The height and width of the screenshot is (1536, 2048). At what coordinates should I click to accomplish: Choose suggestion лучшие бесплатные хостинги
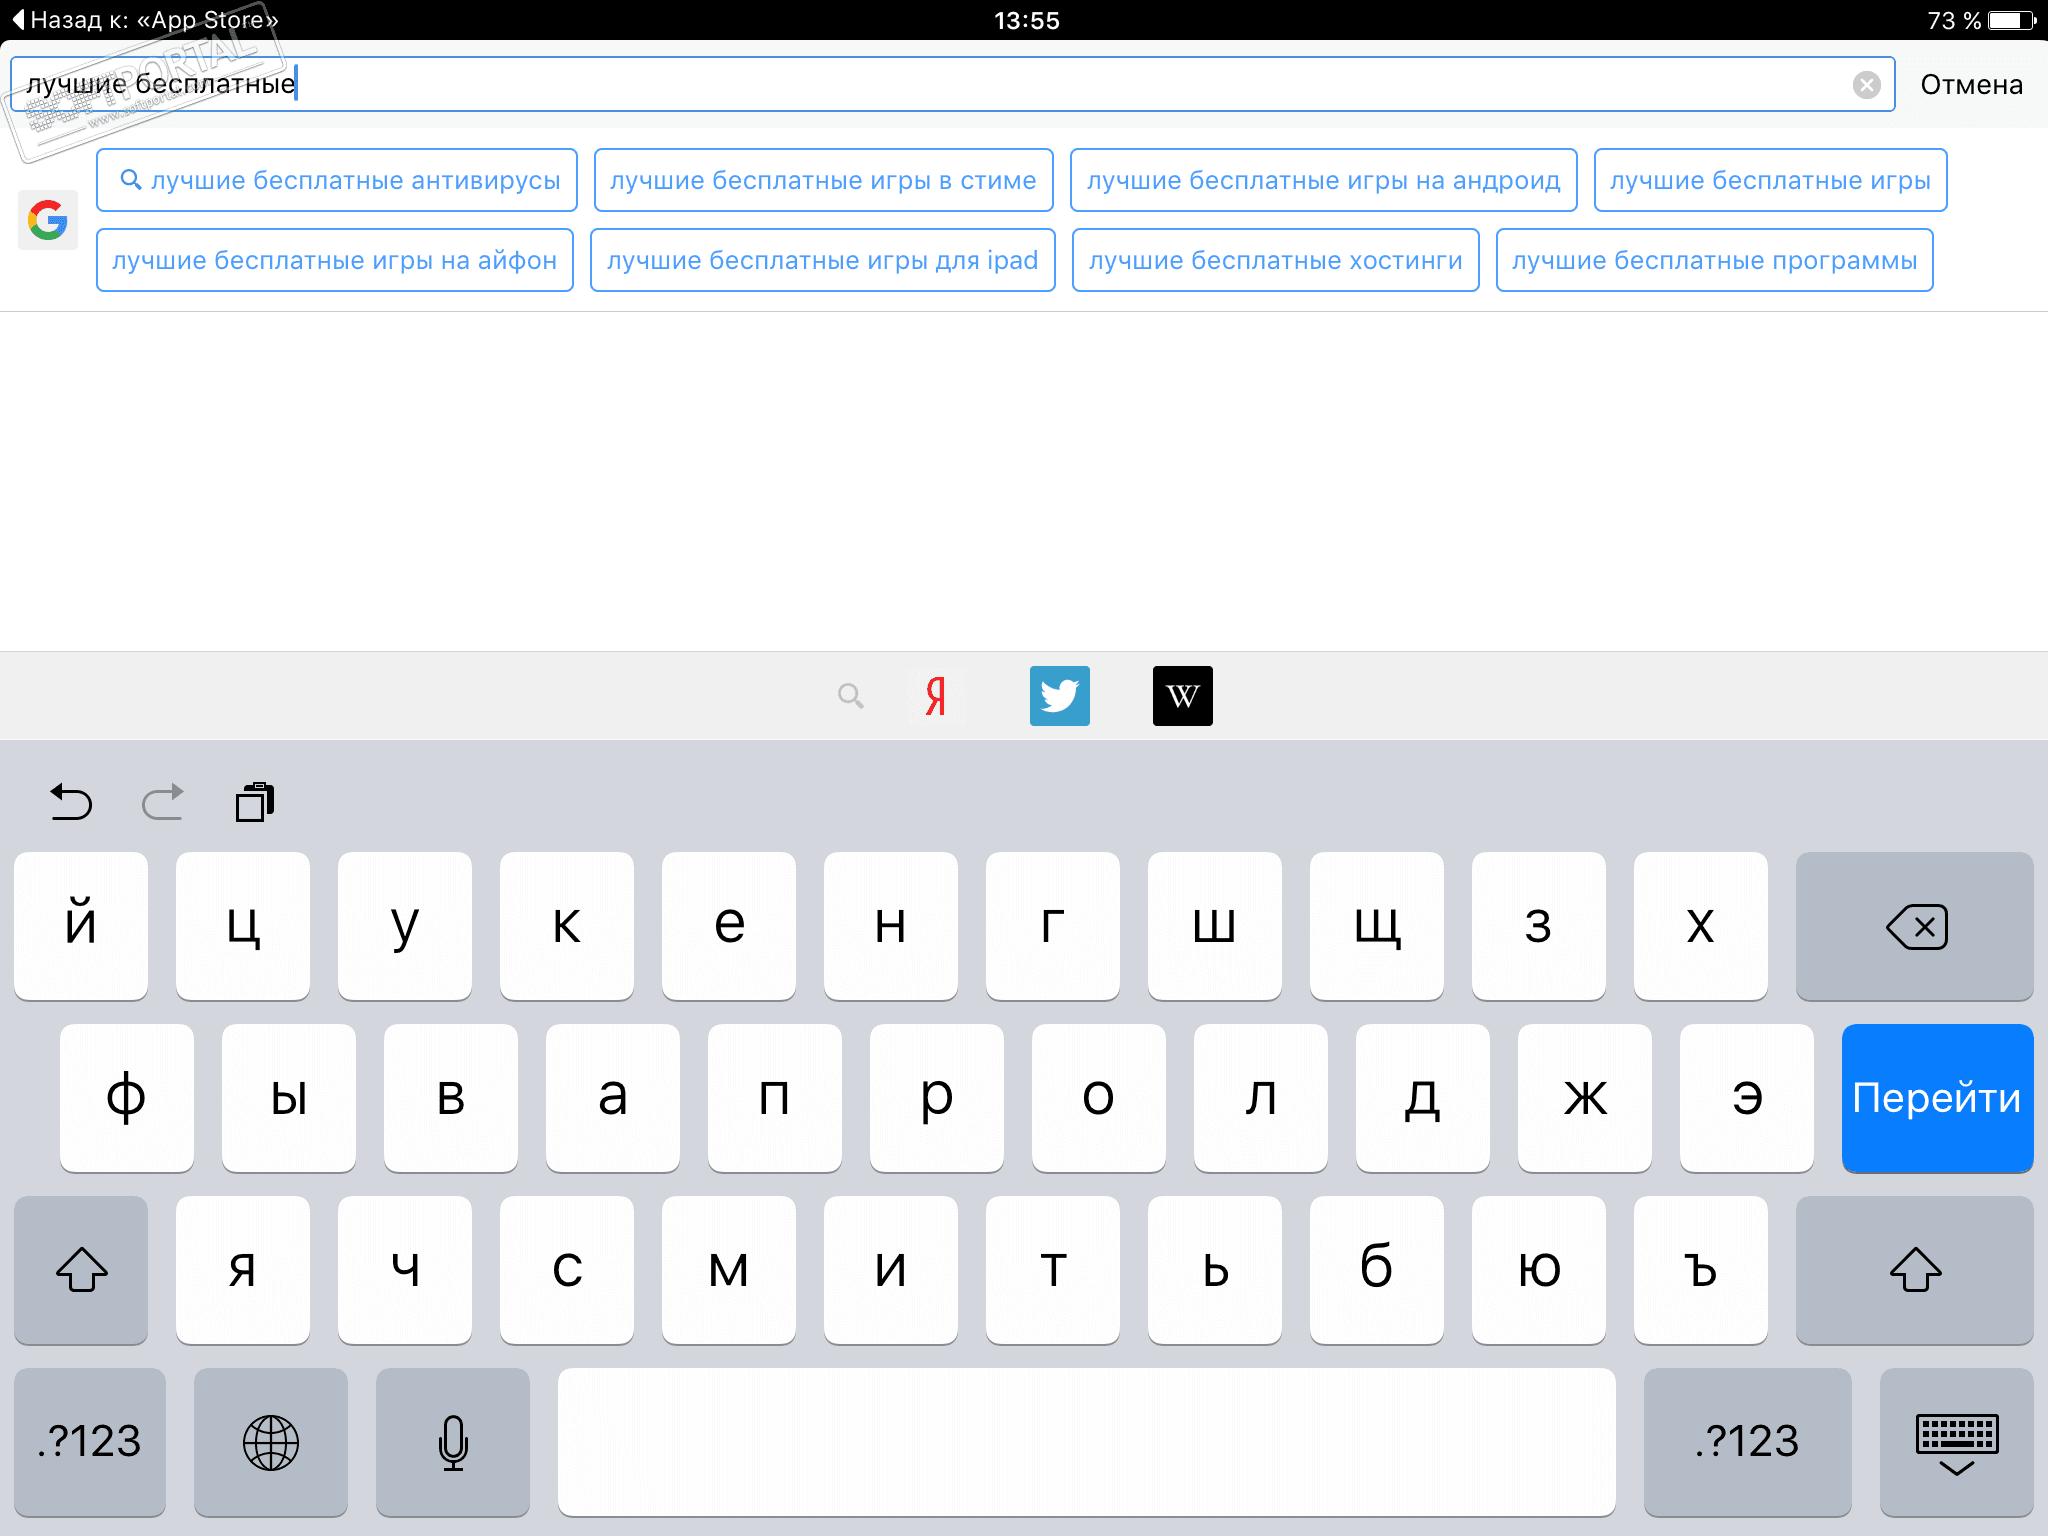pos(1275,260)
